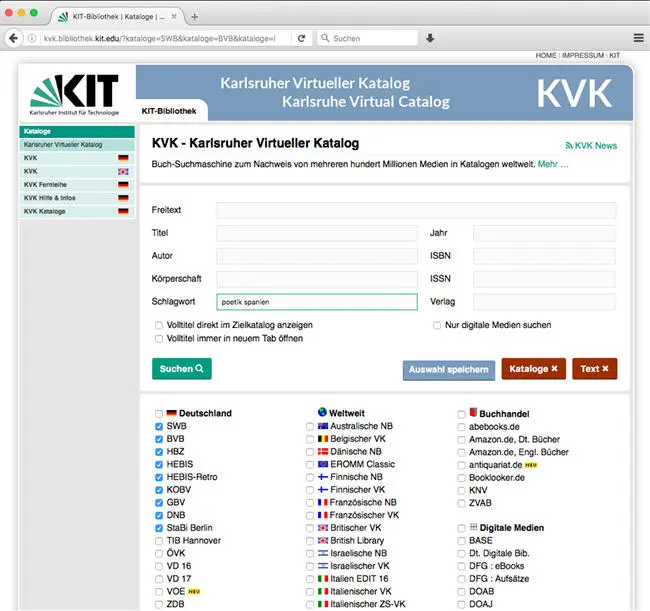Click Auswahl speichern button
This screenshot has height=611, width=650.
(449, 370)
